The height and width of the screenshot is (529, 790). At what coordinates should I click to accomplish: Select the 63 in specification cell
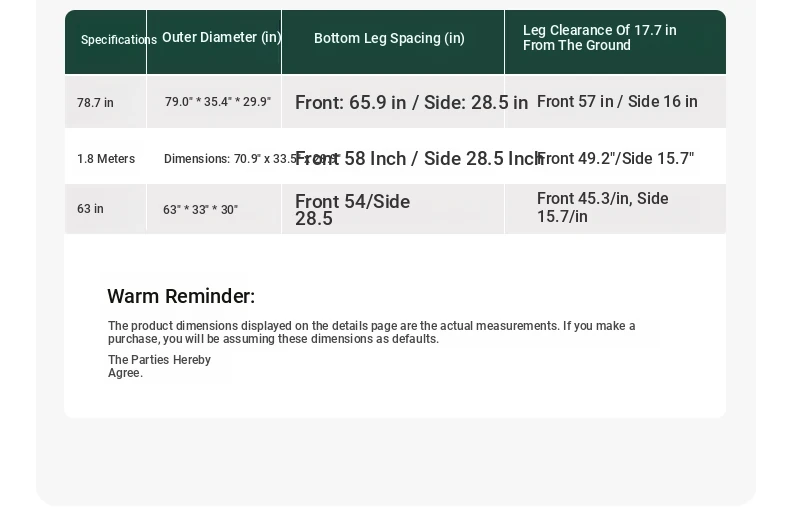90,209
